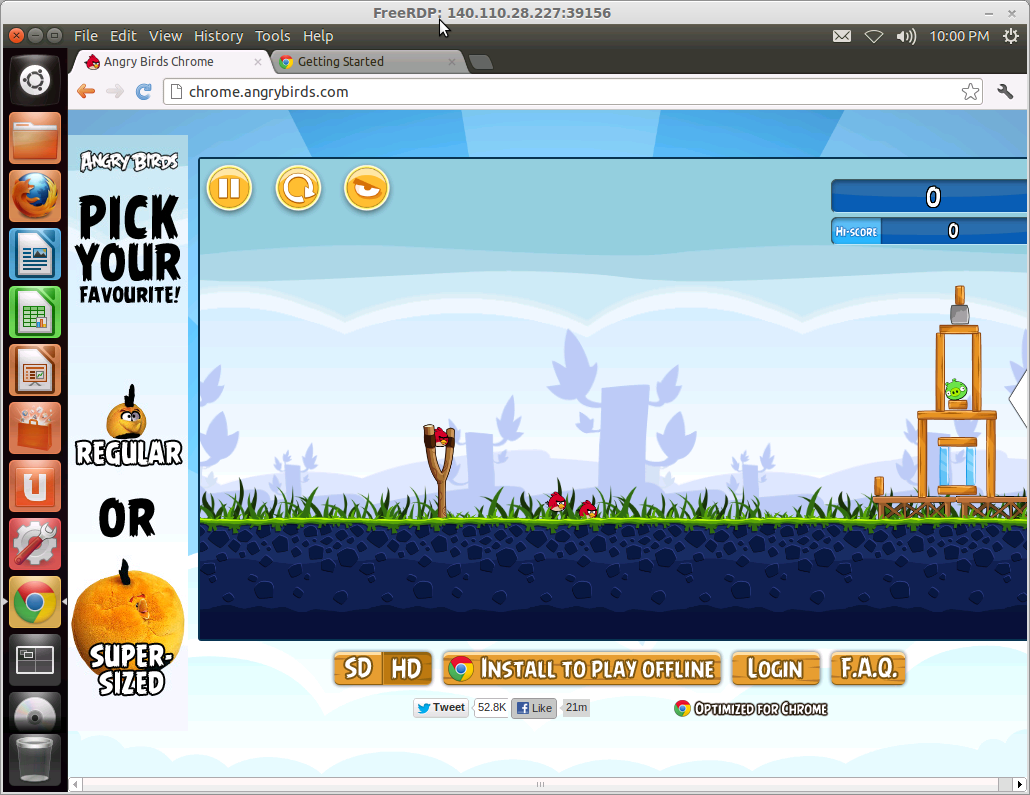Click the Optimized for Chrome link
Screen dimensions: 1030x795
pyautogui.click(x=751, y=708)
